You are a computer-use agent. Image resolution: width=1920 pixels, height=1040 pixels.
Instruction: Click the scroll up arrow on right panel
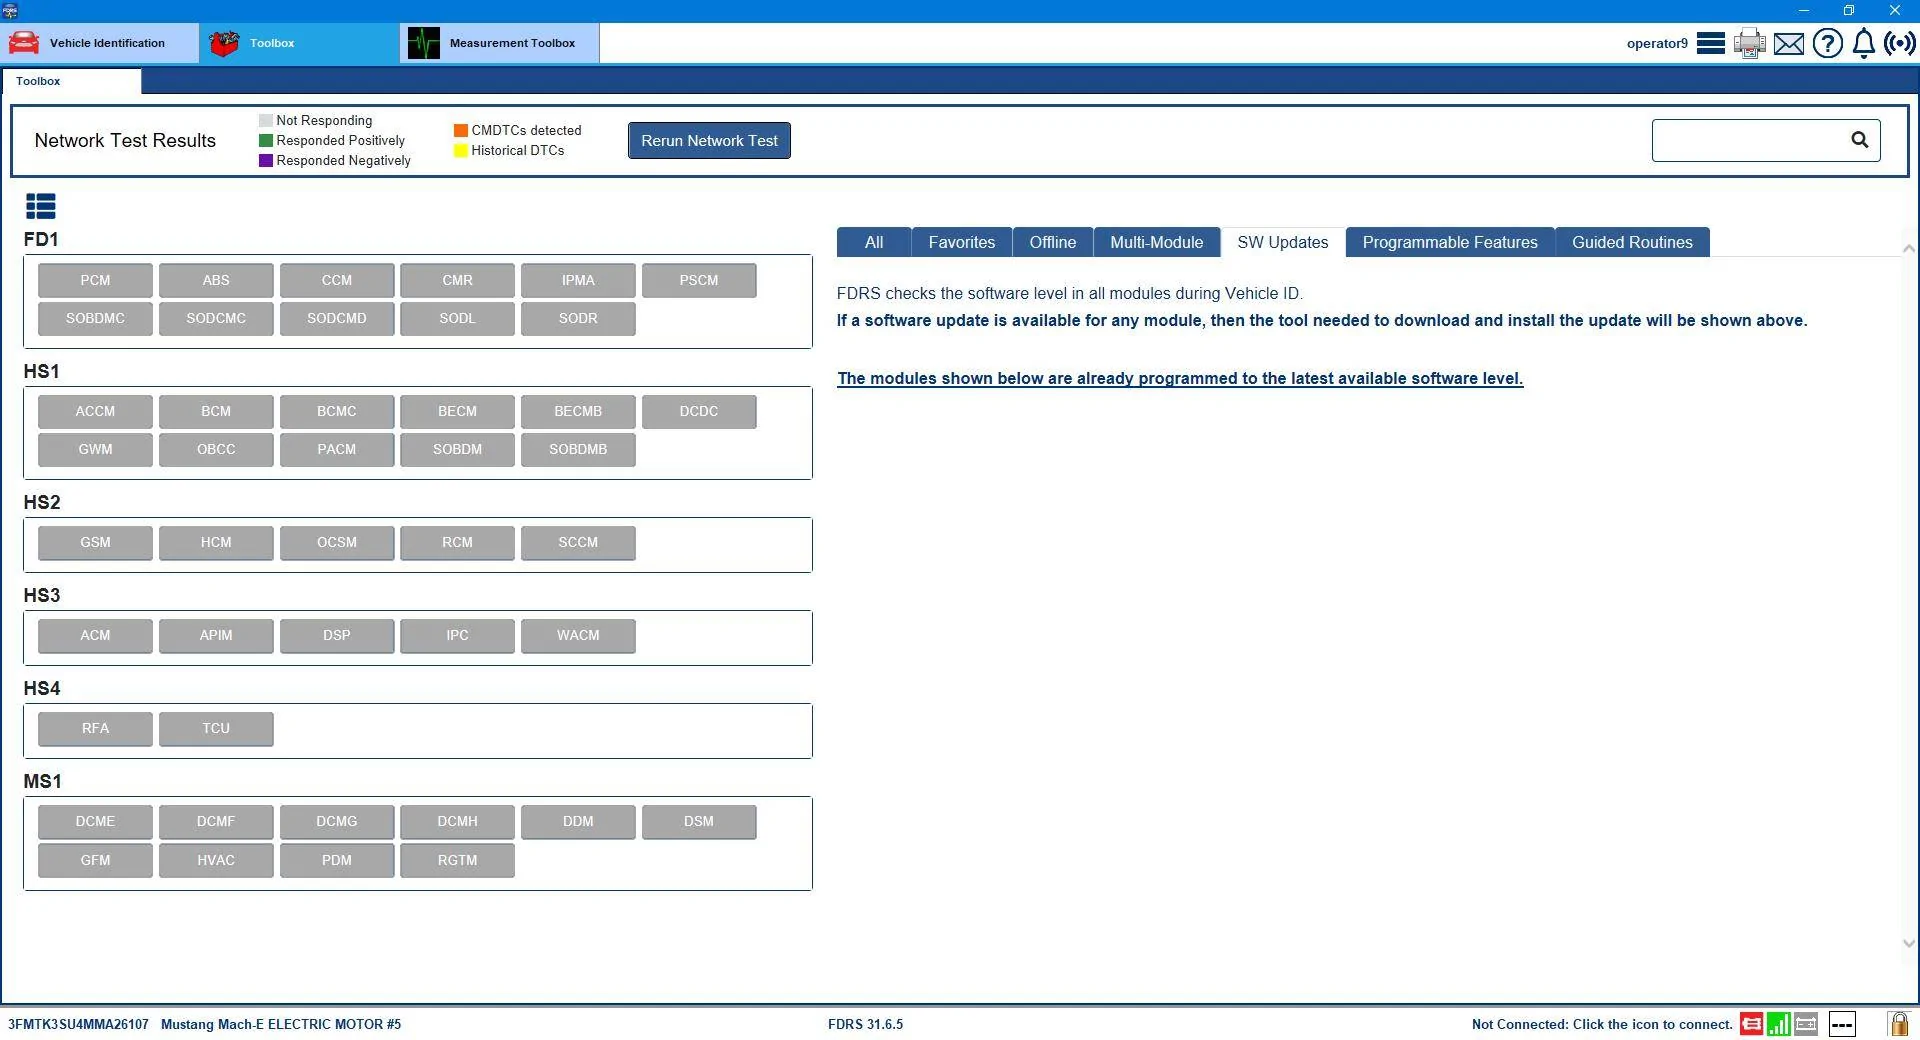[x=1908, y=248]
